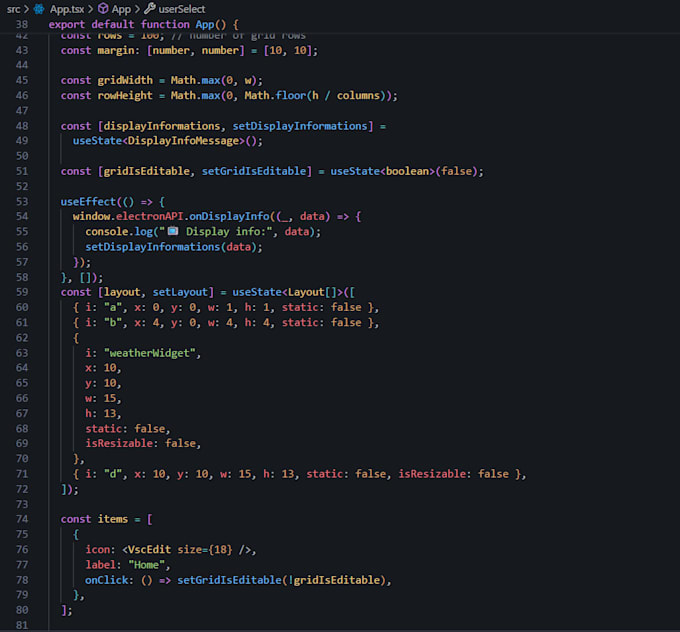Image resolution: width=680 pixels, height=632 pixels.
Task: Click 'isResizable: false' on line 69
Action: pyautogui.click(x=141, y=443)
